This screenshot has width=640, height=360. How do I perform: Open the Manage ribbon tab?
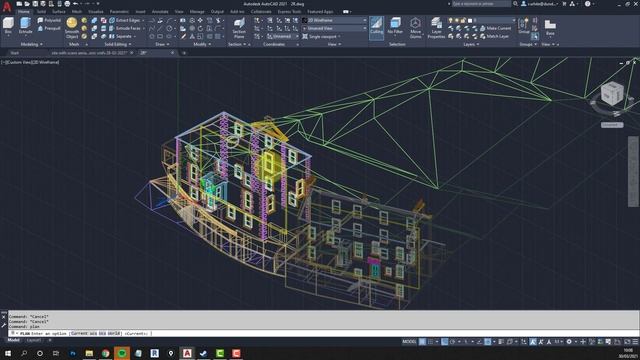197,12
